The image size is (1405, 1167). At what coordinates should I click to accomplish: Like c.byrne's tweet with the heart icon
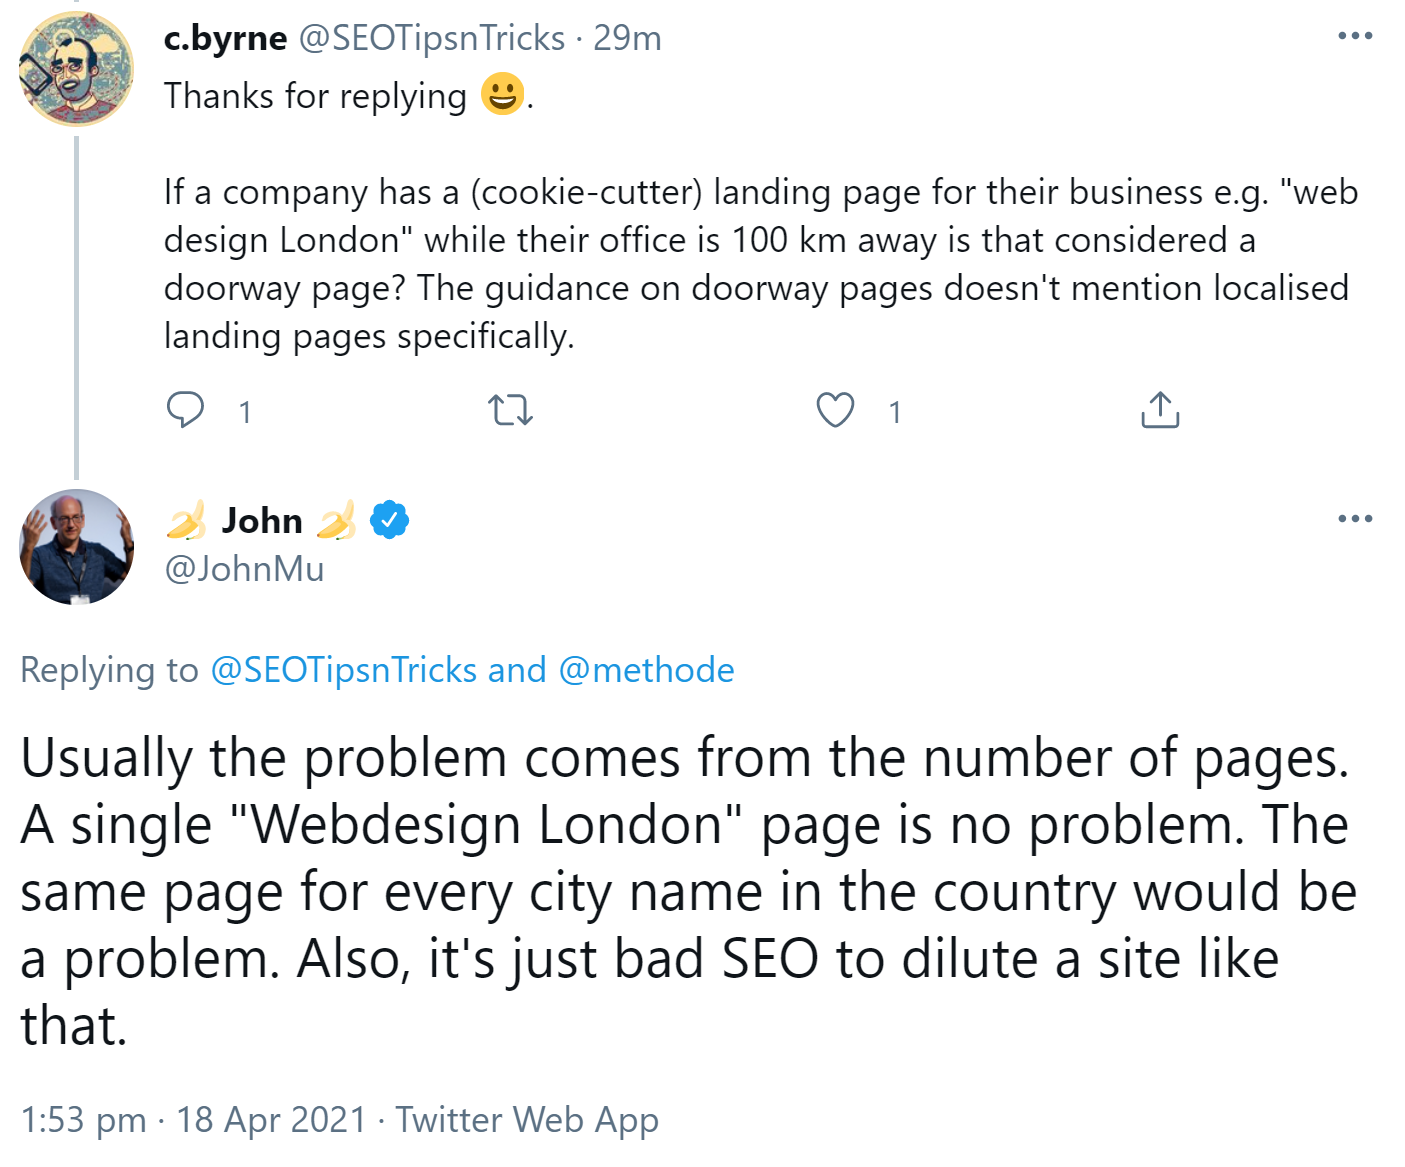(835, 410)
